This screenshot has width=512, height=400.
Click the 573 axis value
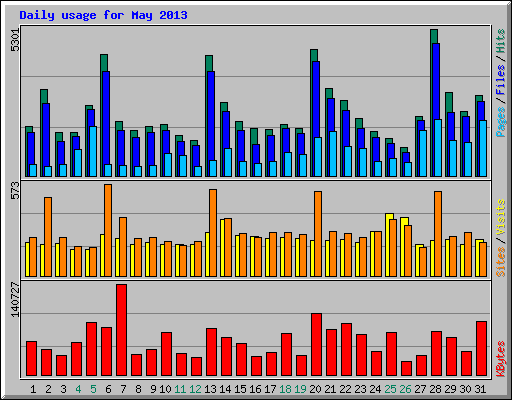(15, 190)
